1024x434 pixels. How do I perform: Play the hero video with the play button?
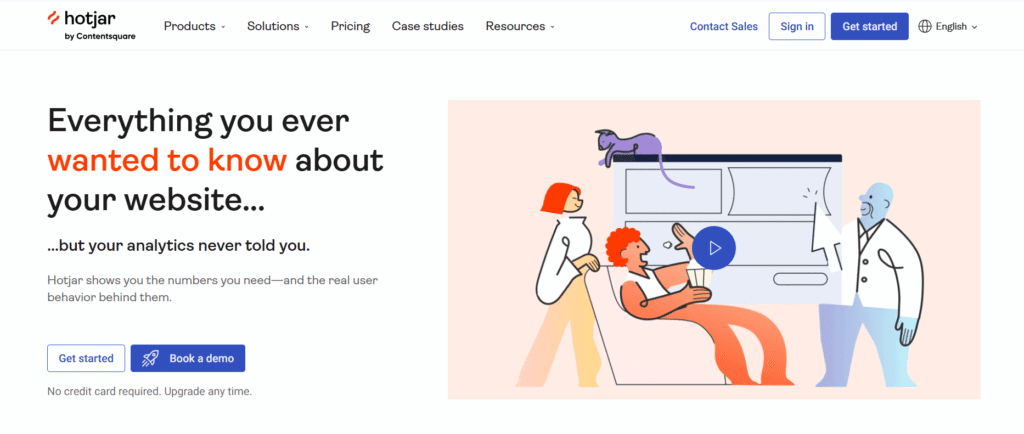(713, 246)
